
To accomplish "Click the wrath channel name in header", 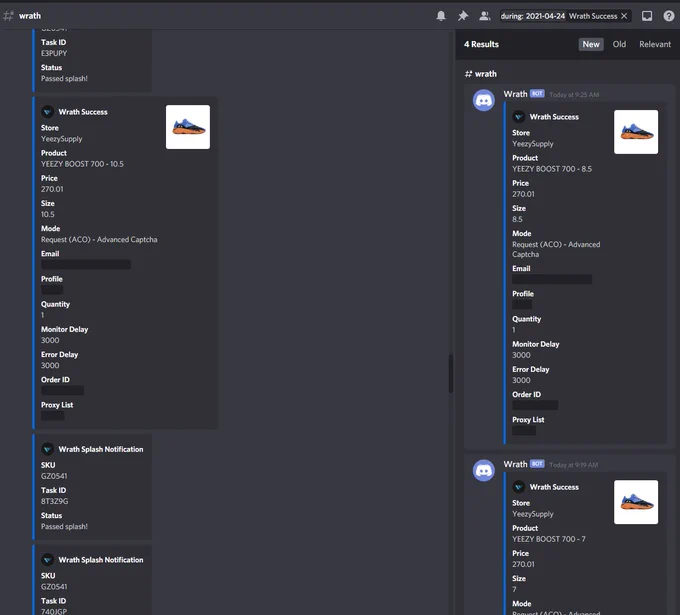I will 30,16.
